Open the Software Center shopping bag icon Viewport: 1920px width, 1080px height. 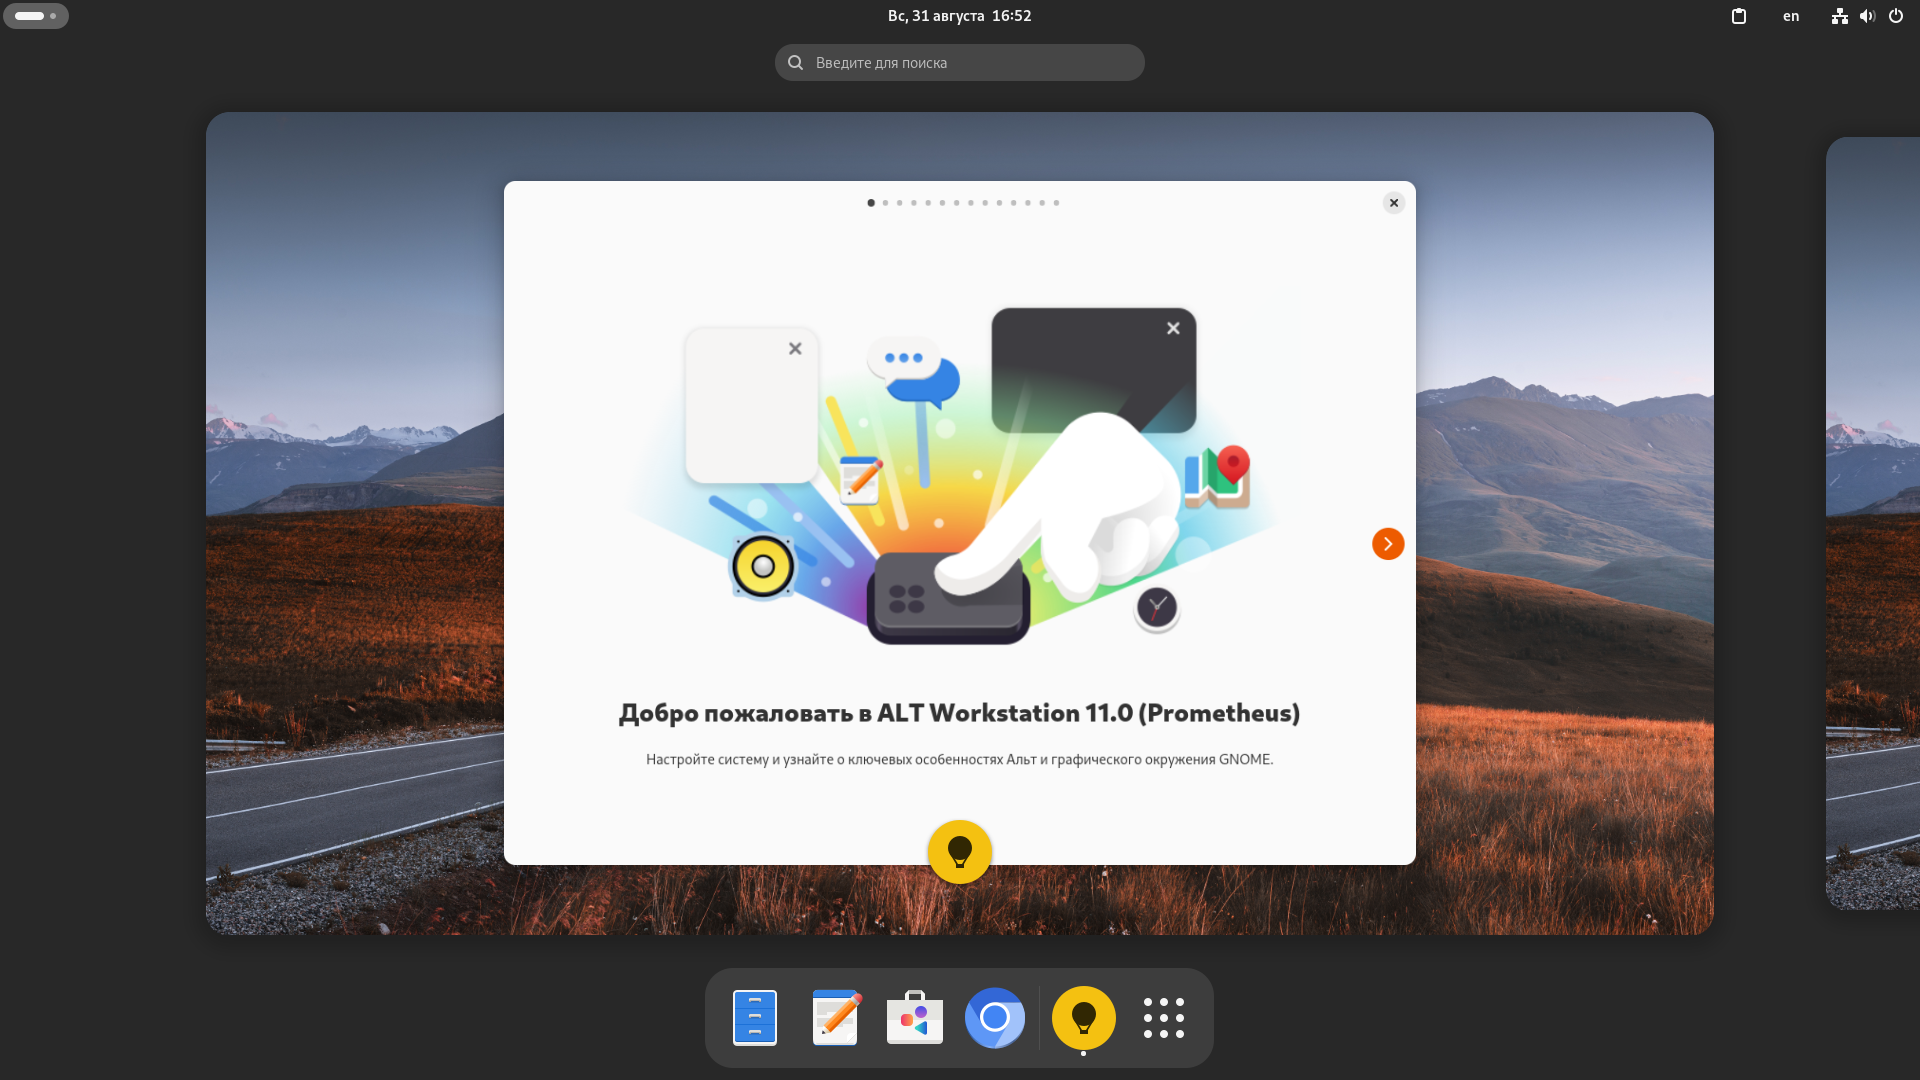point(914,1018)
